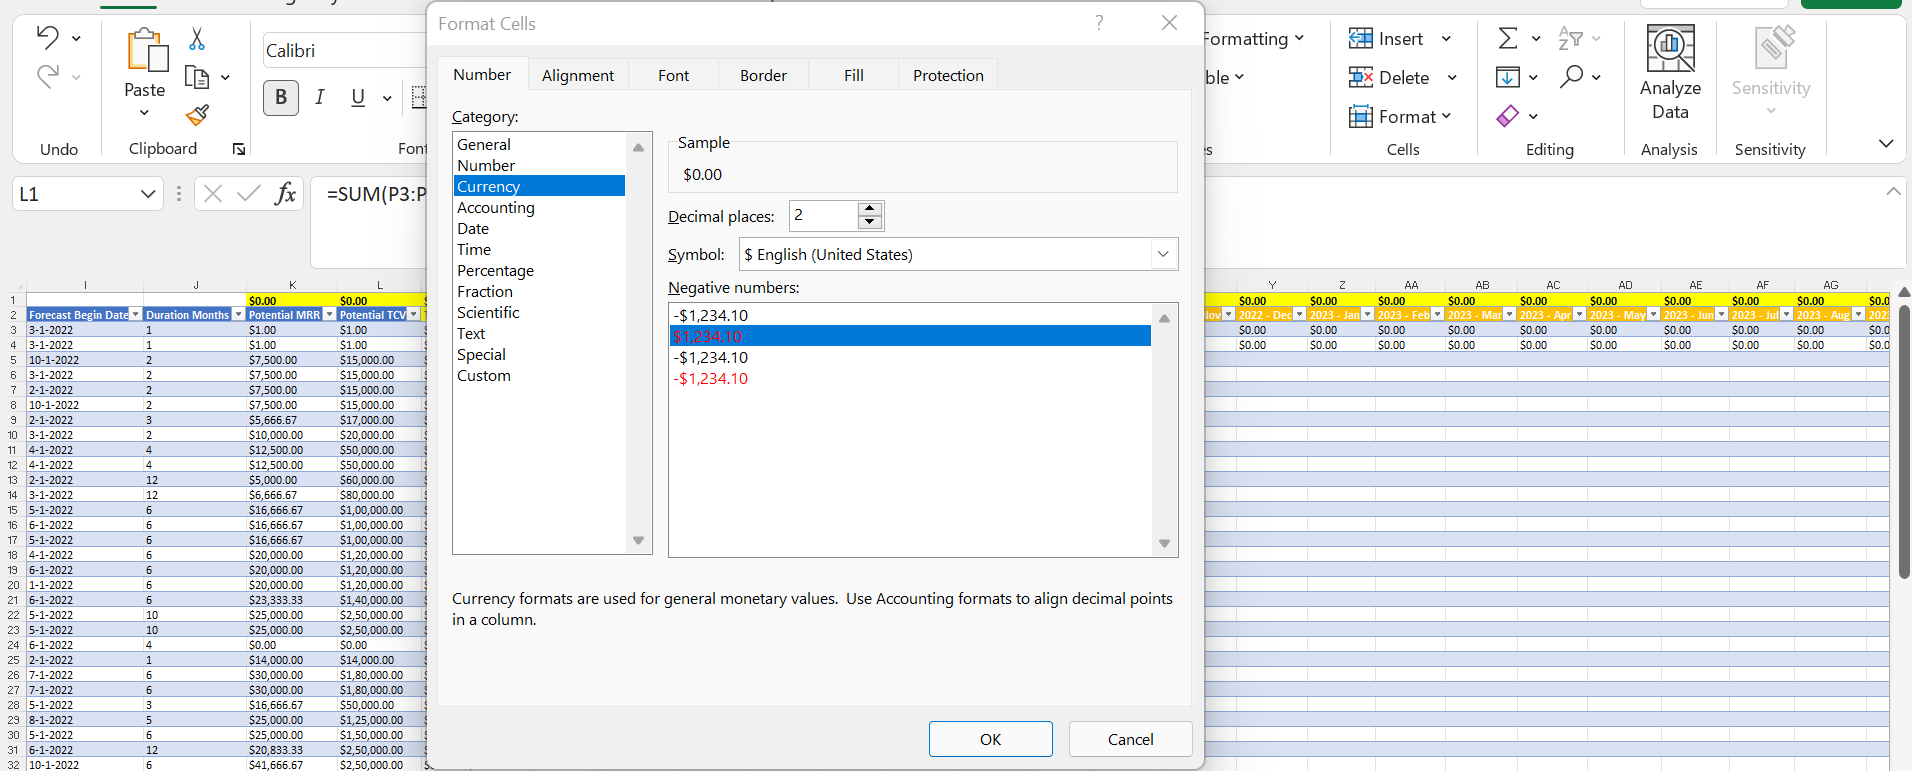Image resolution: width=1912 pixels, height=771 pixels.
Task: Switch to the Fill tab
Action: 853,75
